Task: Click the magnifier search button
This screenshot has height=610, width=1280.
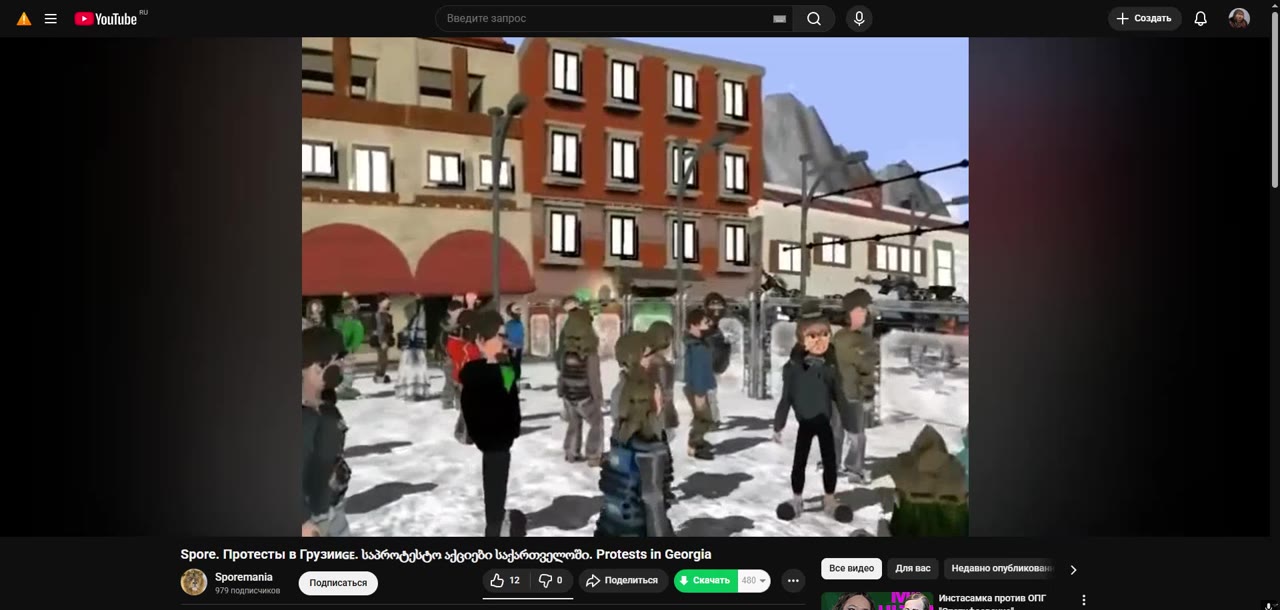Action: 814,19
